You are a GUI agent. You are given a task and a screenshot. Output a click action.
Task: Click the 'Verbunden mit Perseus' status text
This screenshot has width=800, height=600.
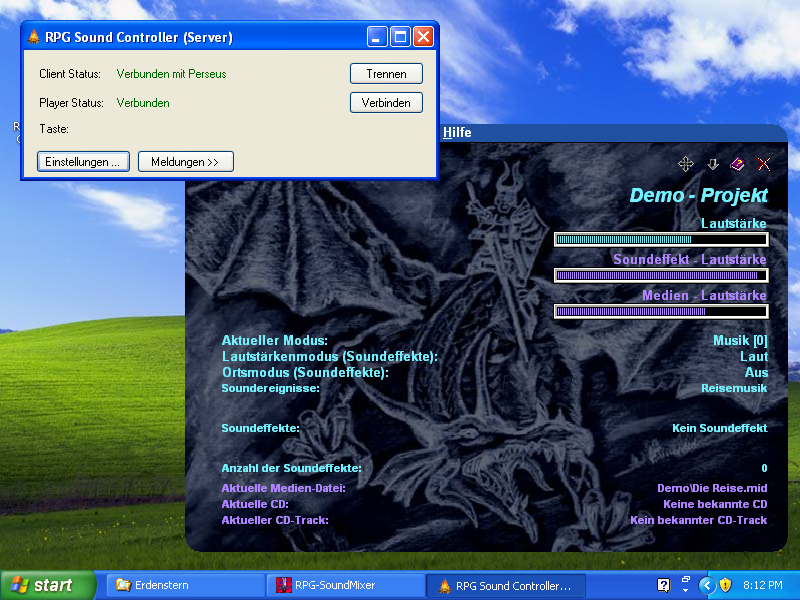pos(171,74)
